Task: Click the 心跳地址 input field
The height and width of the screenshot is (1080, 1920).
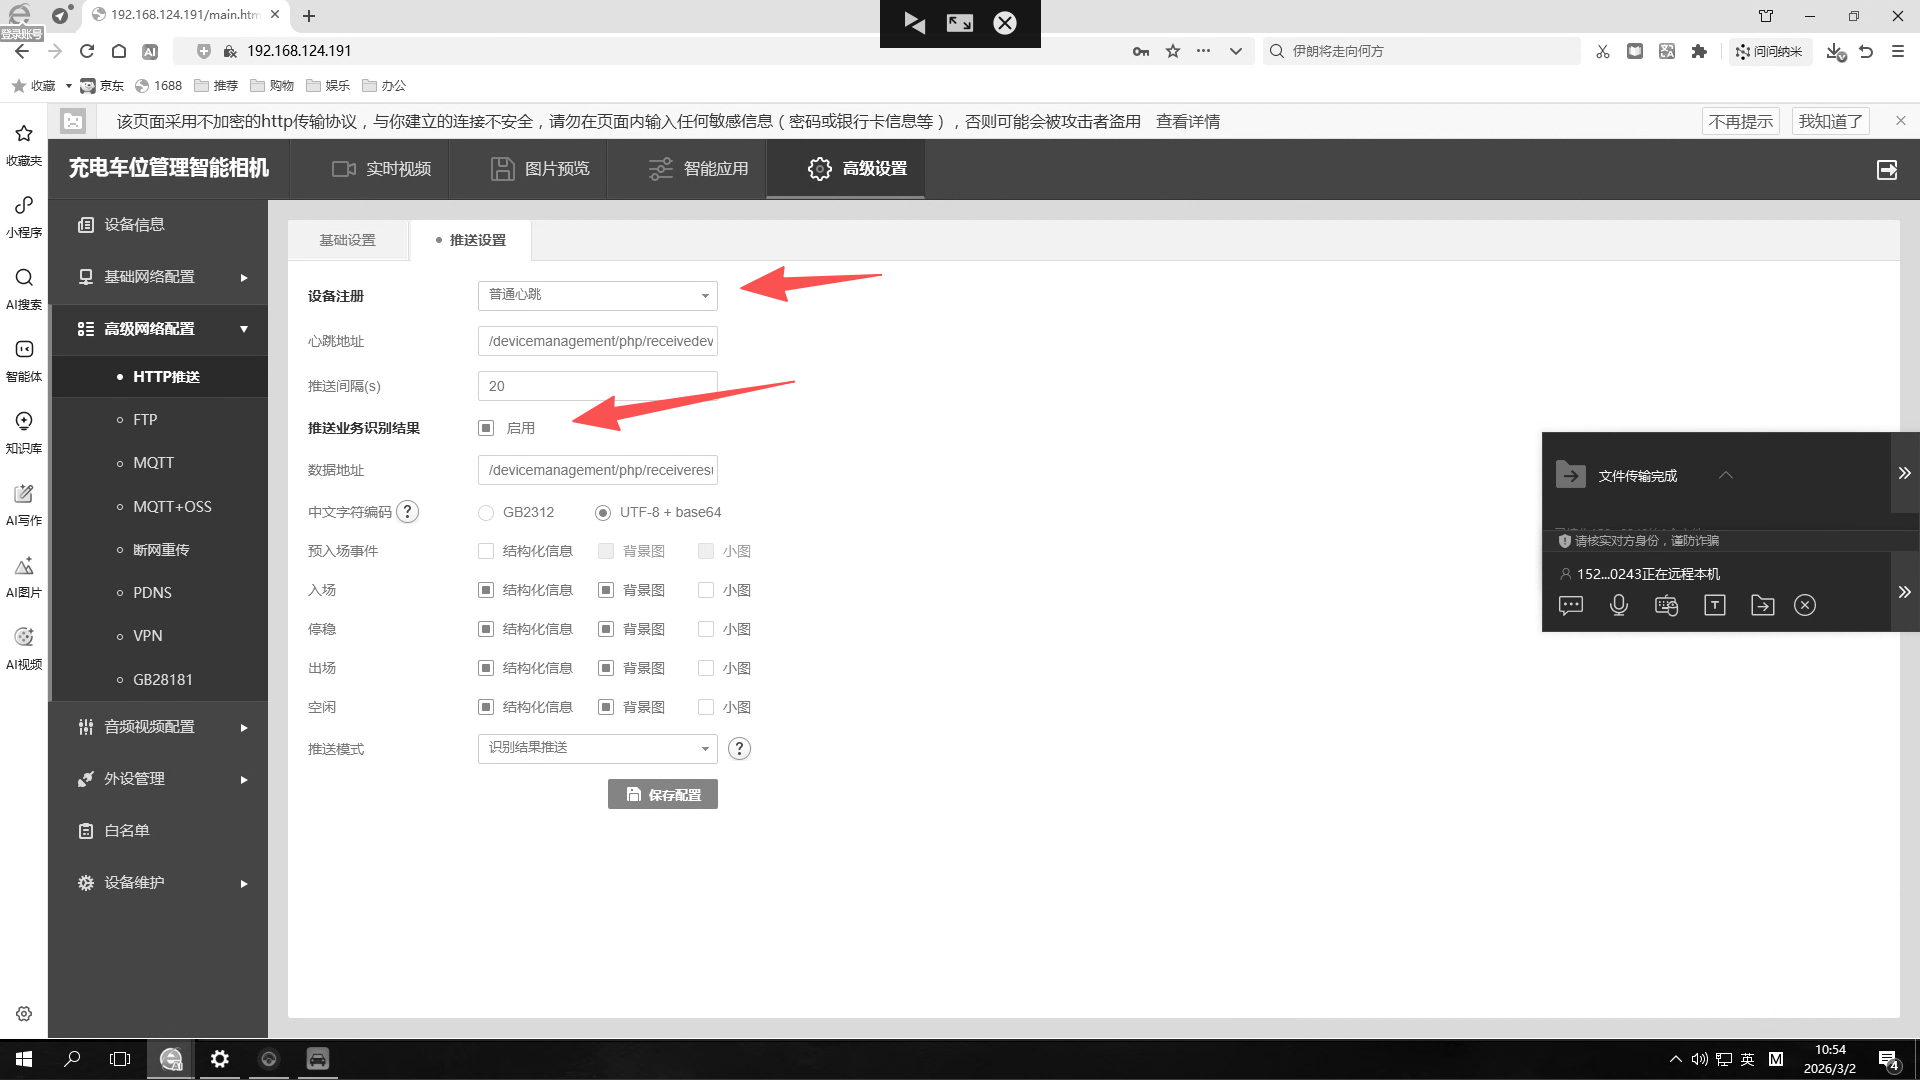Action: point(598,341)
